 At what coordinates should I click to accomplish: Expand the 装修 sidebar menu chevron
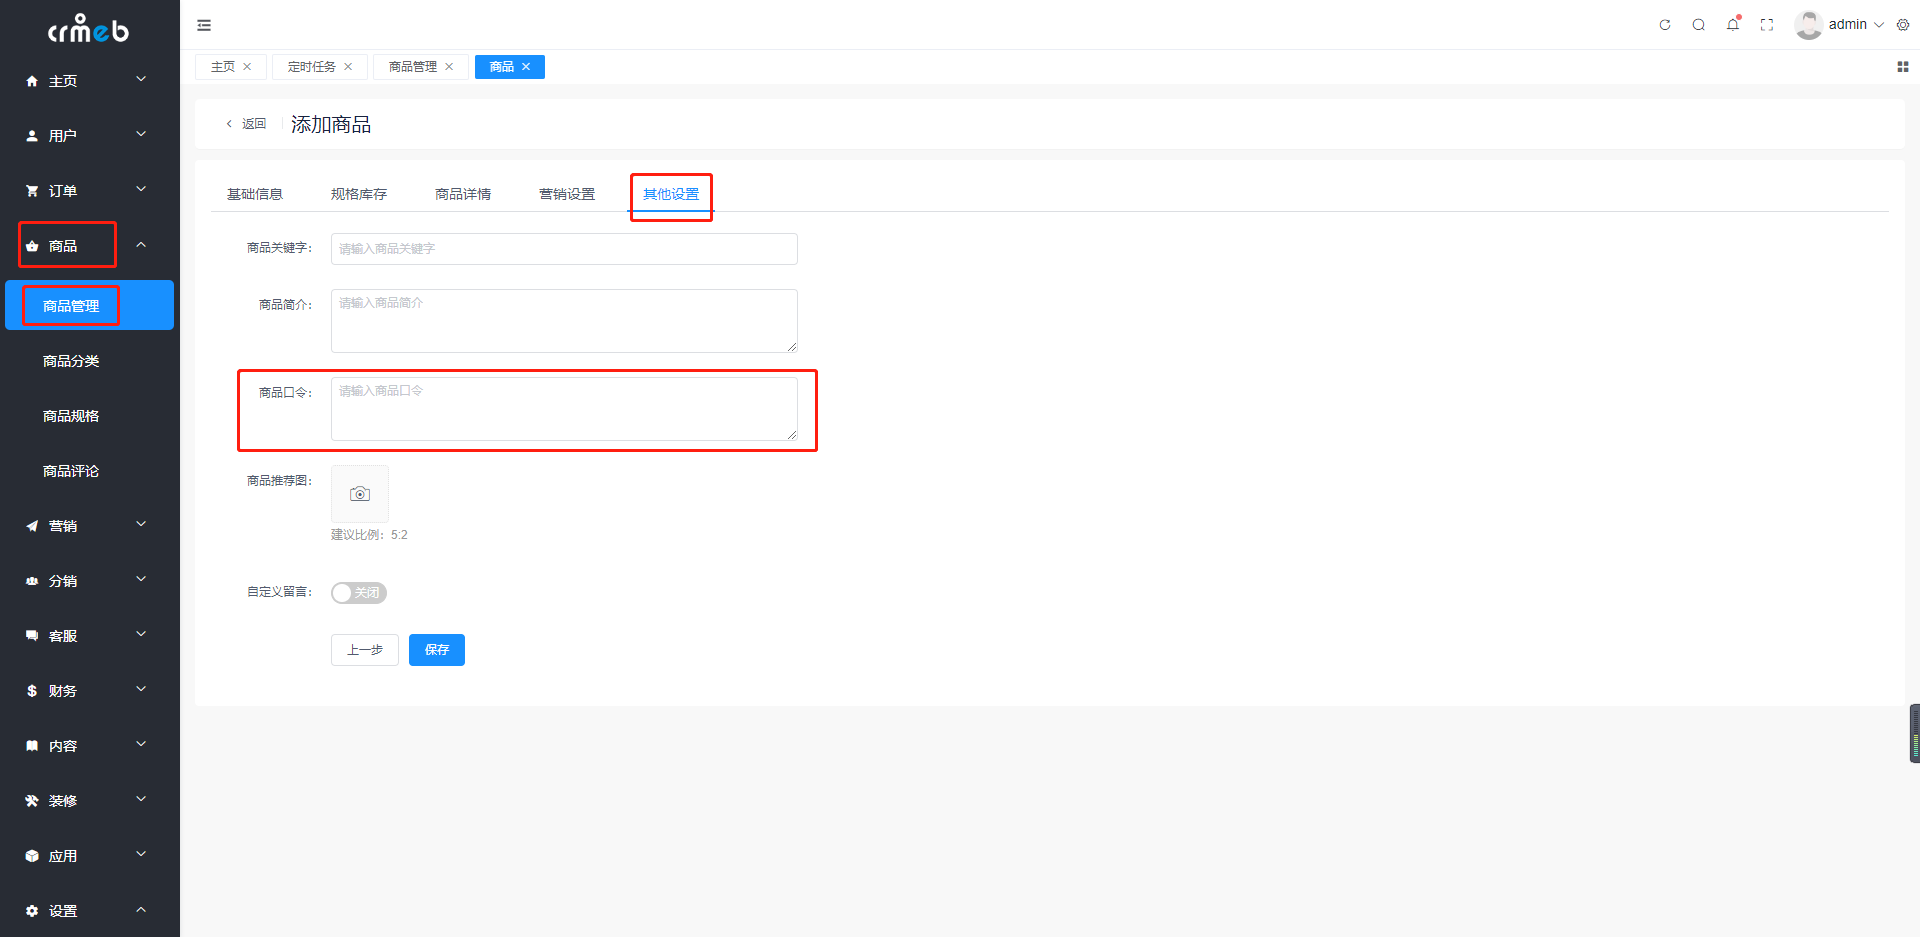tap(141, 799)
